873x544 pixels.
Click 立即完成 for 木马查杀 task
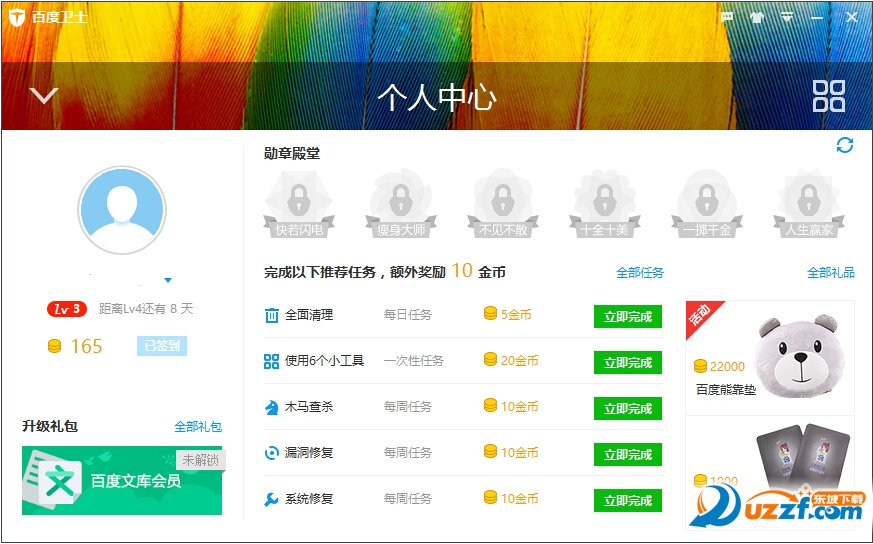[x=627, y=408]
